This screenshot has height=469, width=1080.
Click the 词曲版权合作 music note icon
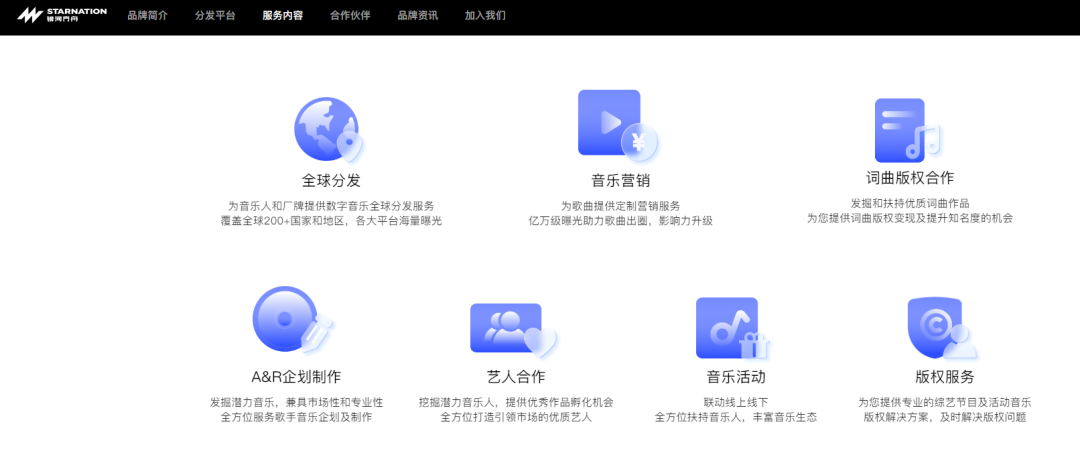coord(906,131)
